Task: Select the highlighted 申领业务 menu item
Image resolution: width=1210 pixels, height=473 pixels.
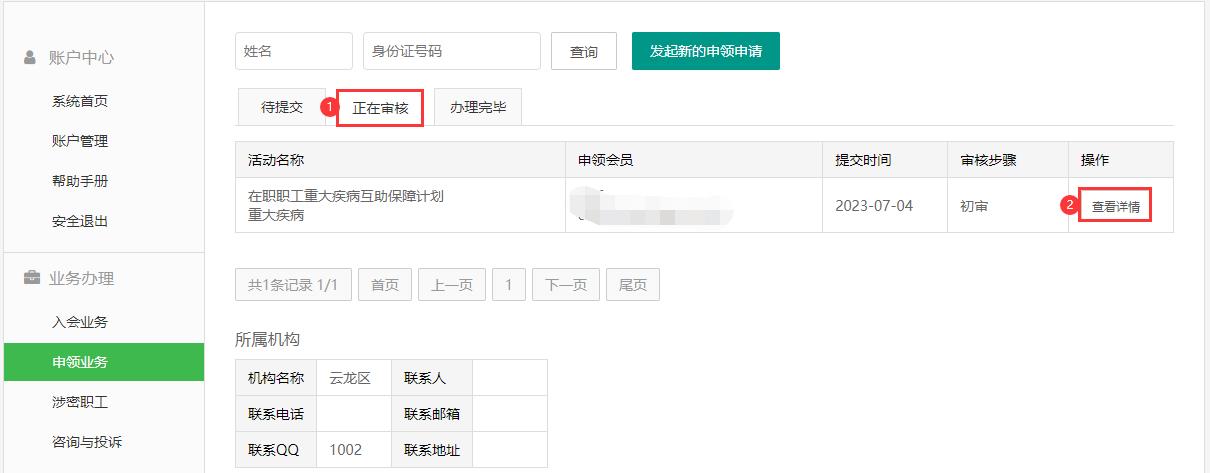Action: [x=104, y=362]
